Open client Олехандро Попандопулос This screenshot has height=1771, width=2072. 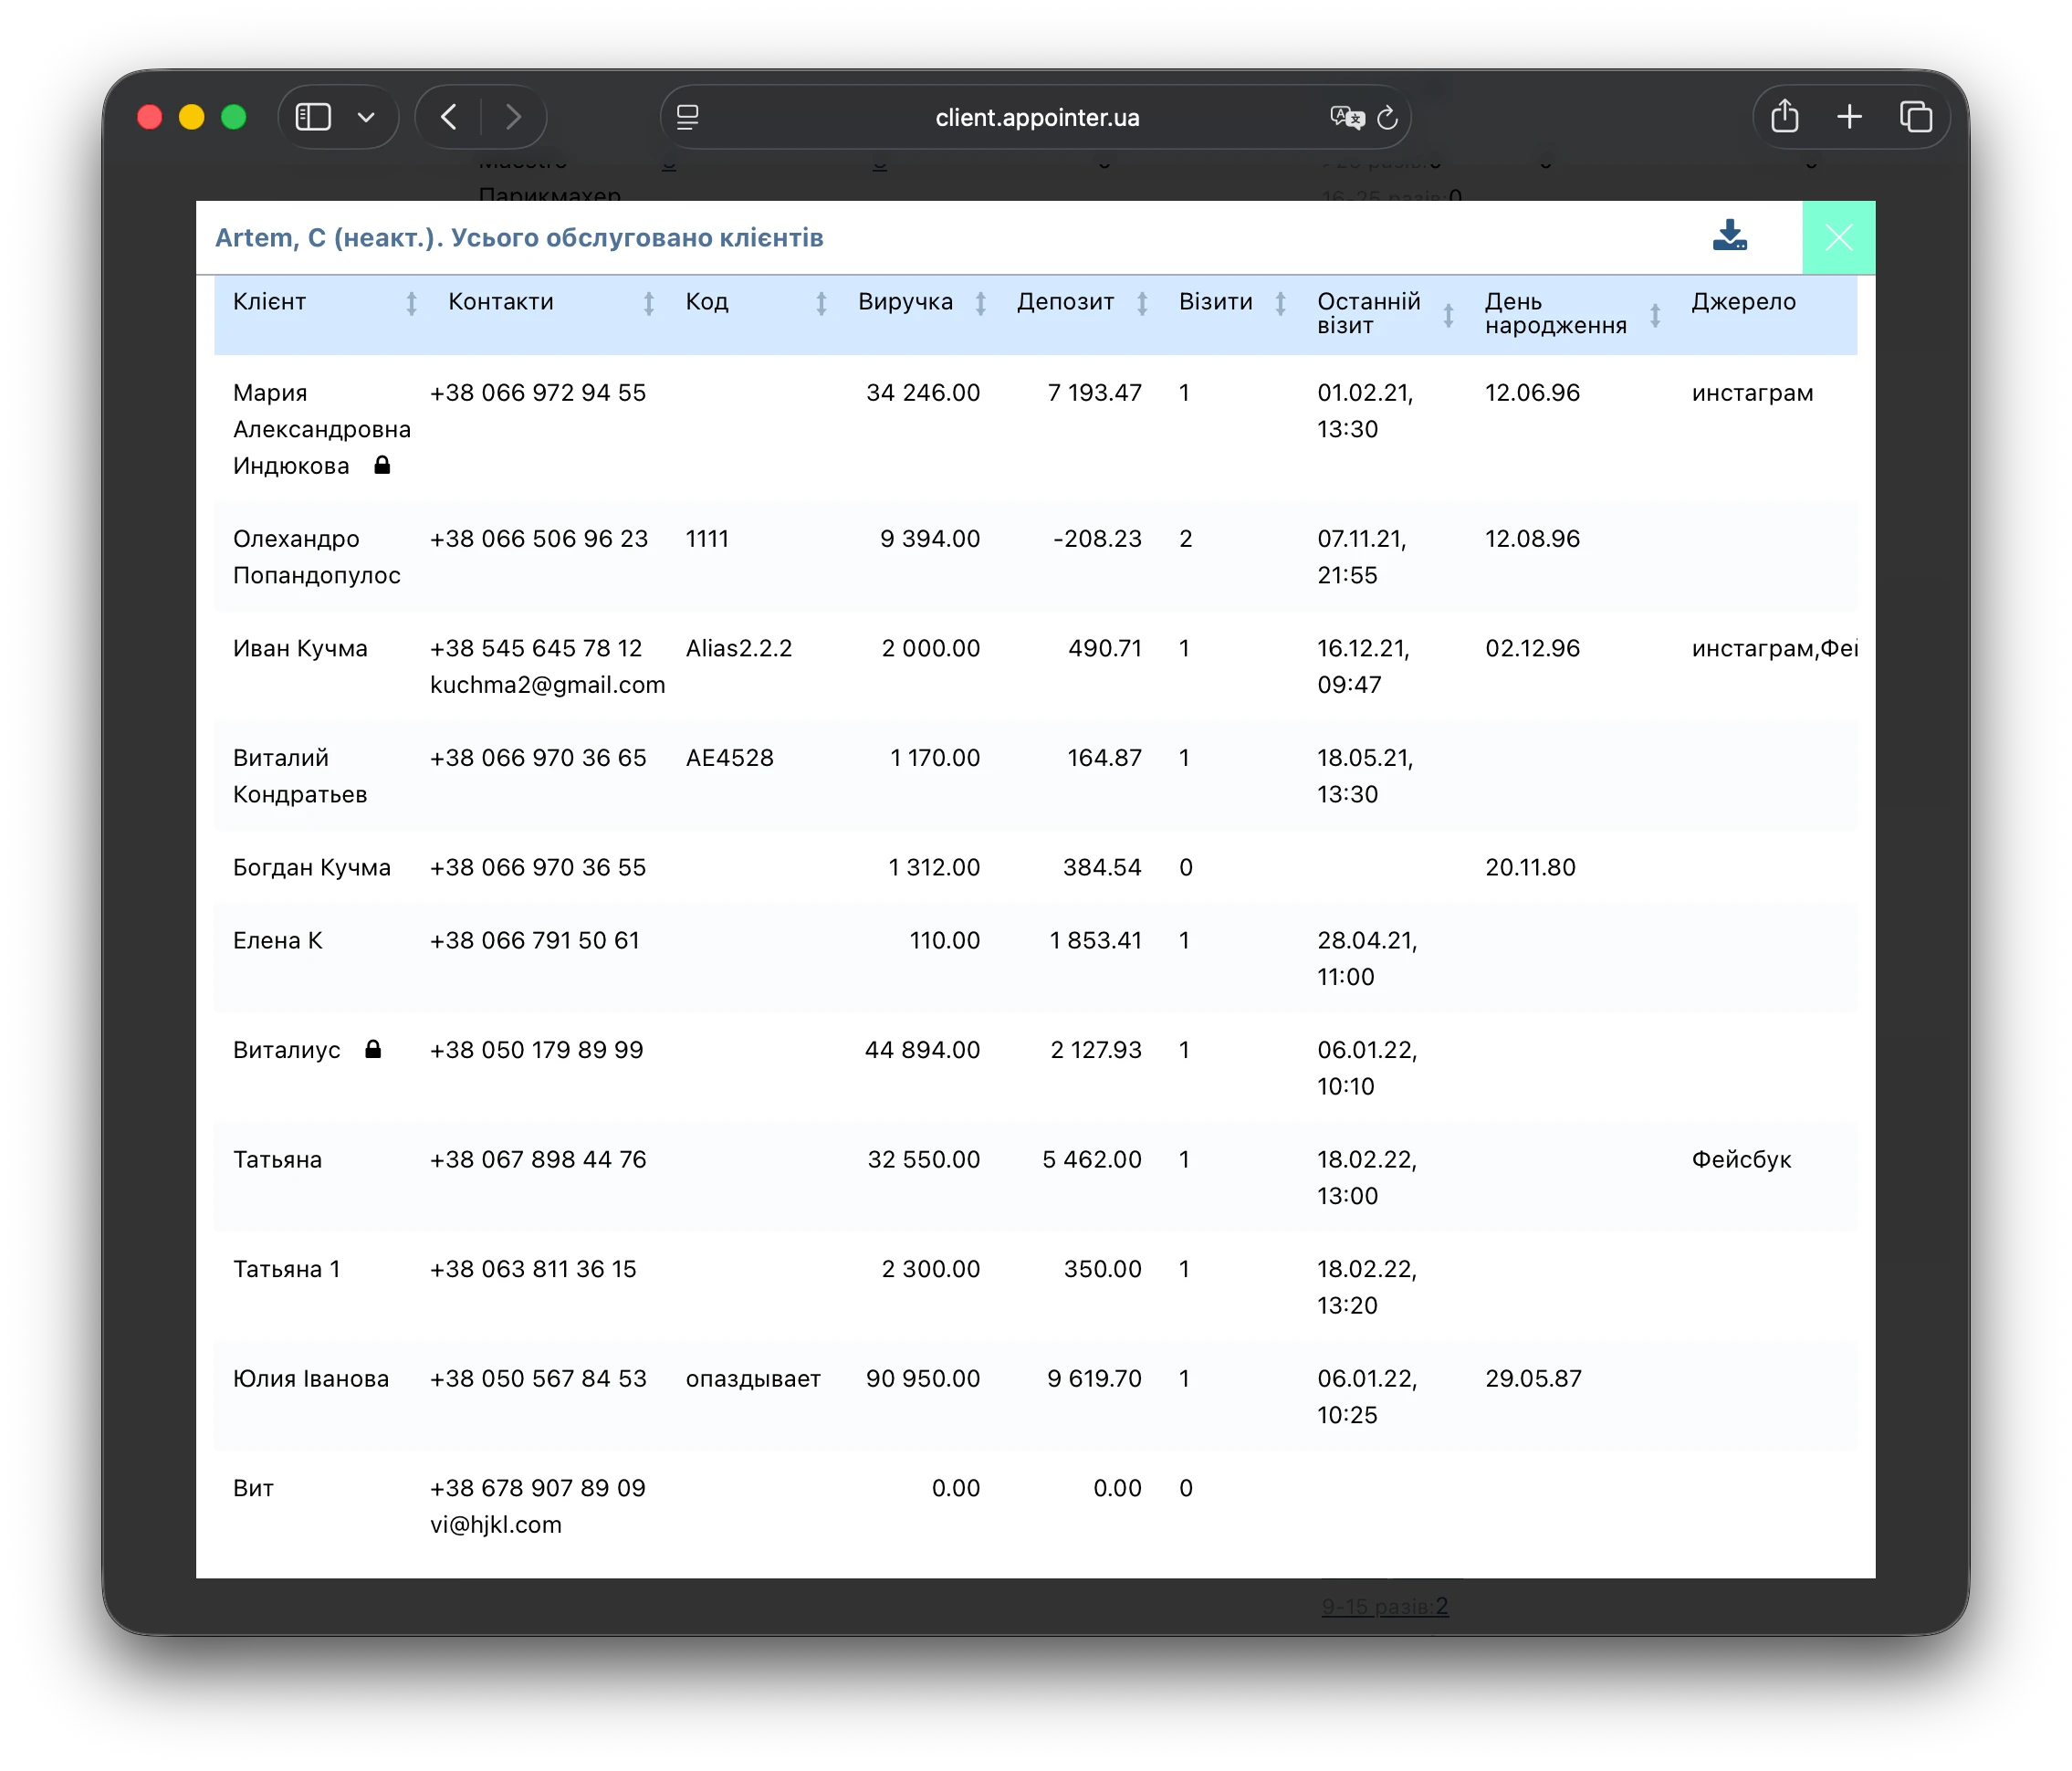(316, 557)
